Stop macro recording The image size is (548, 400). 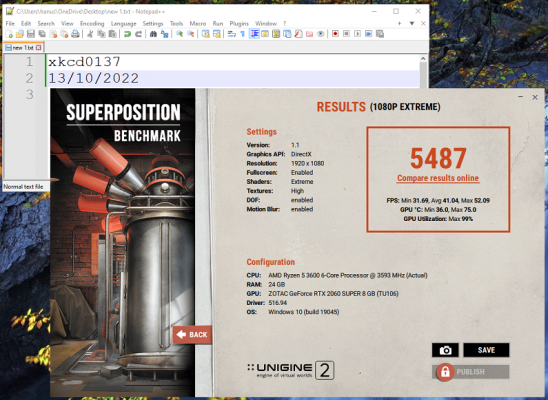pos(346,34)
